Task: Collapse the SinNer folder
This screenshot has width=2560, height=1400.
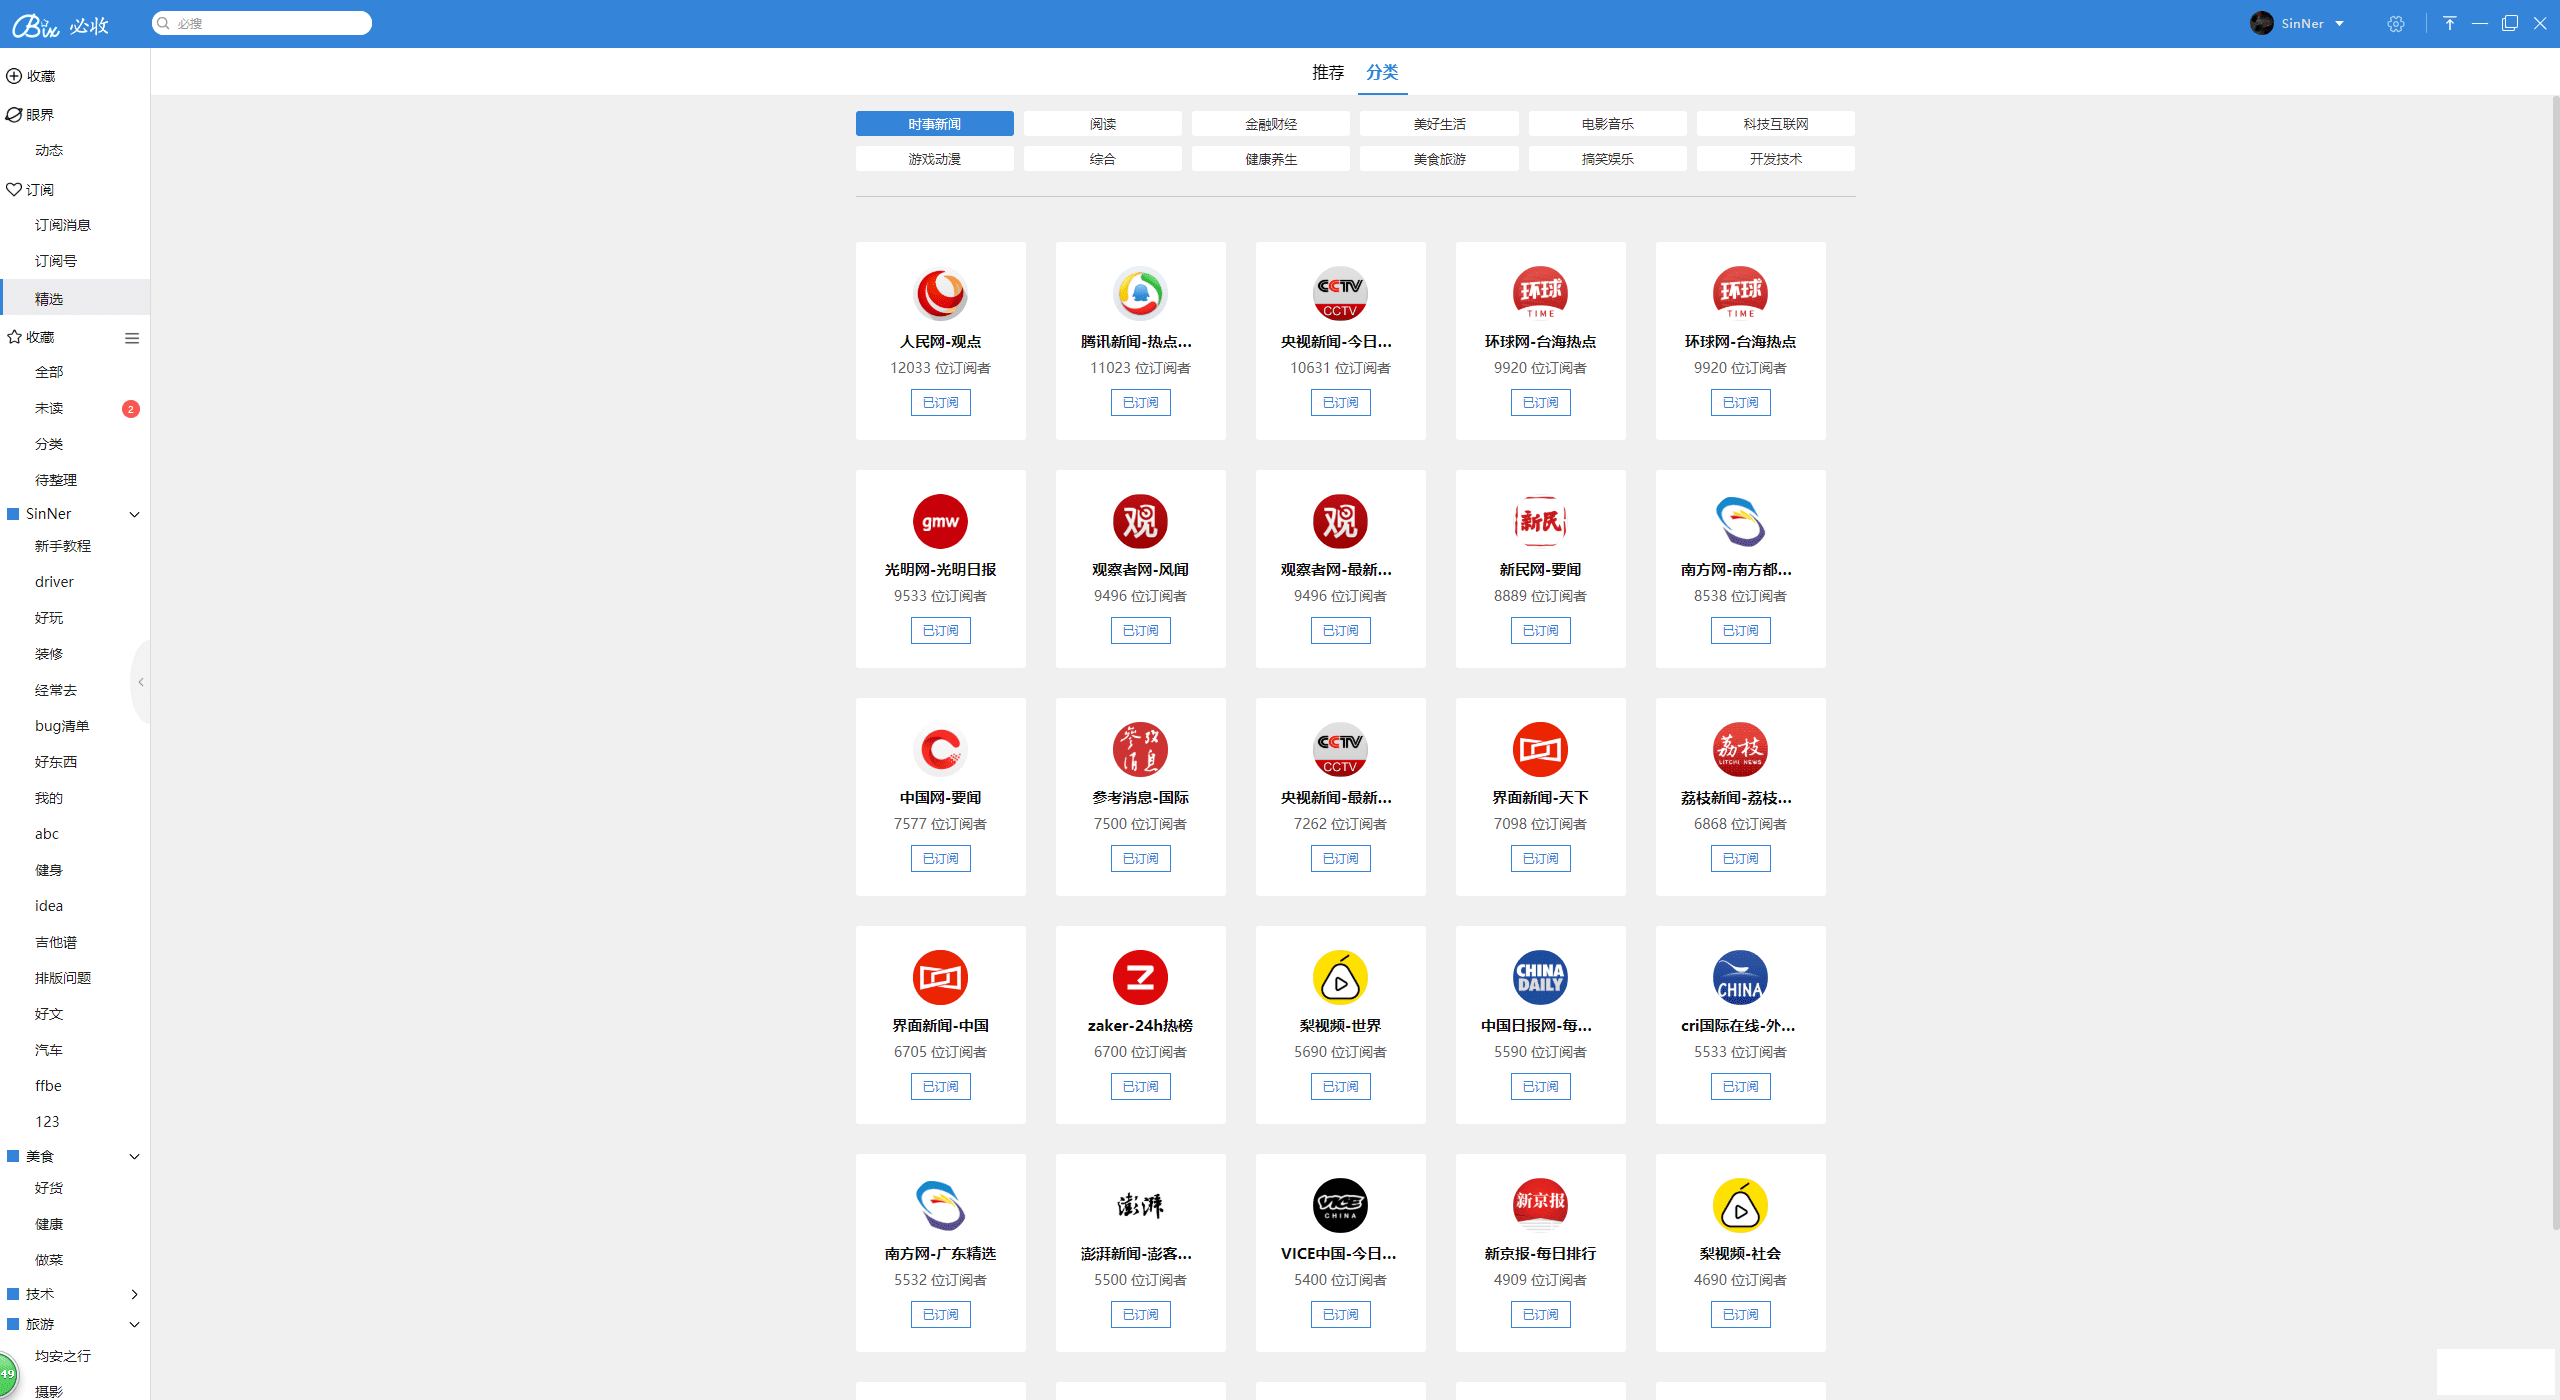Action: 134,514
